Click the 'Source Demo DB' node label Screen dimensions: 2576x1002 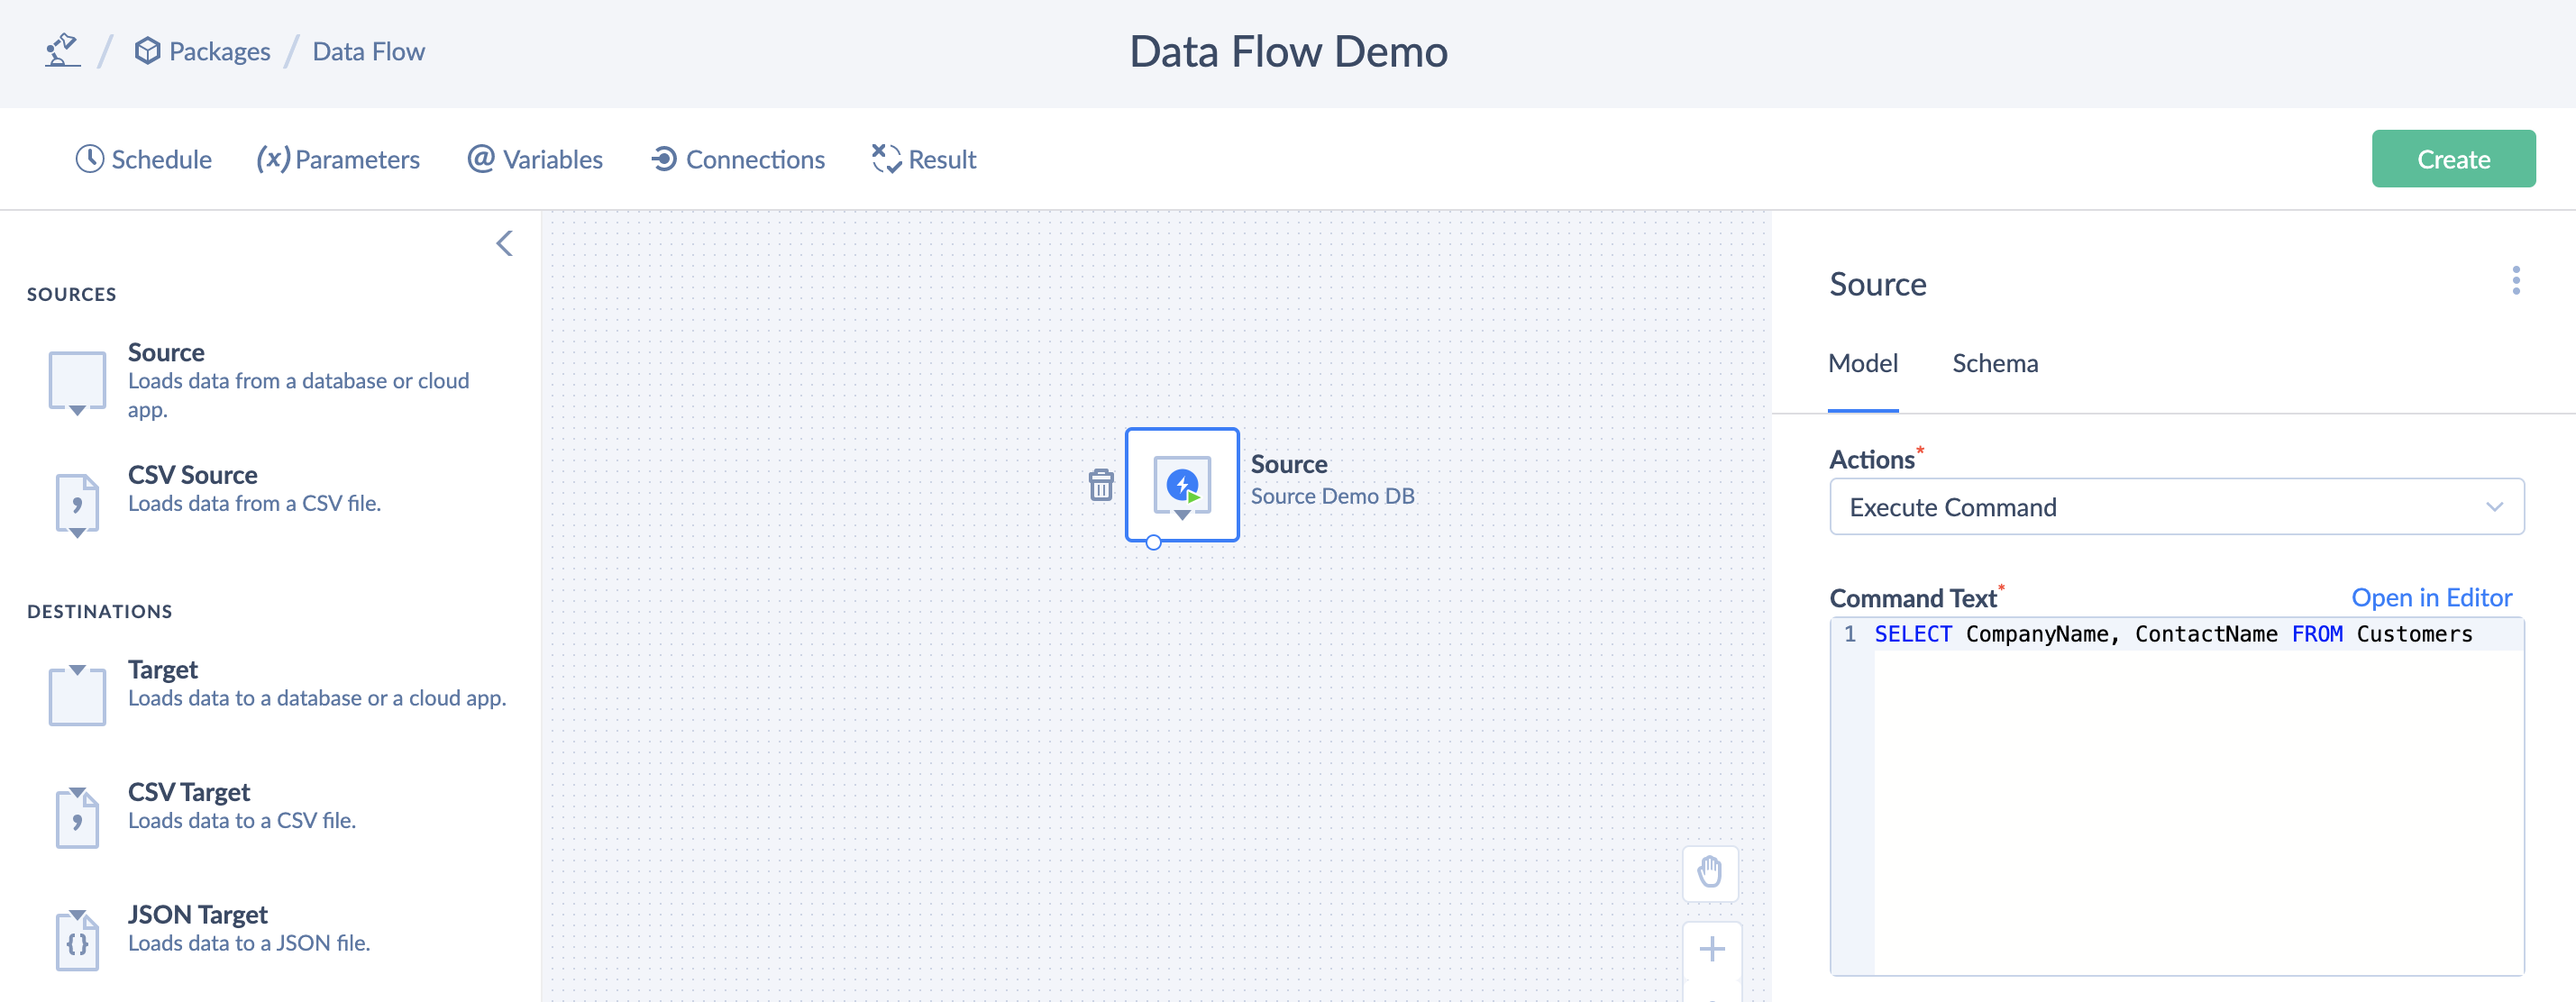[1332, 496]
